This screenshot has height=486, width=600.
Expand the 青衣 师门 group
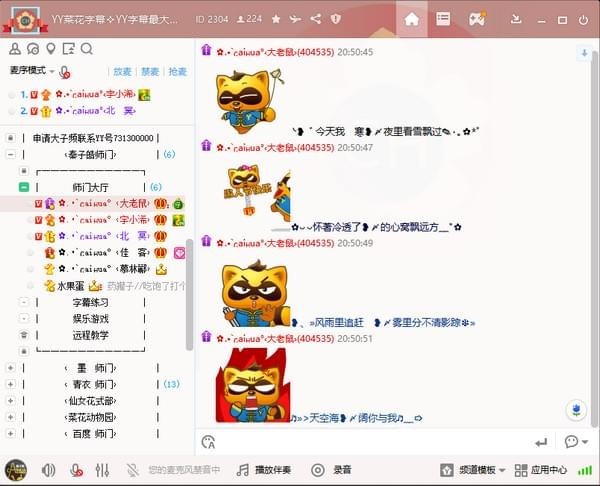click(11, 384)
